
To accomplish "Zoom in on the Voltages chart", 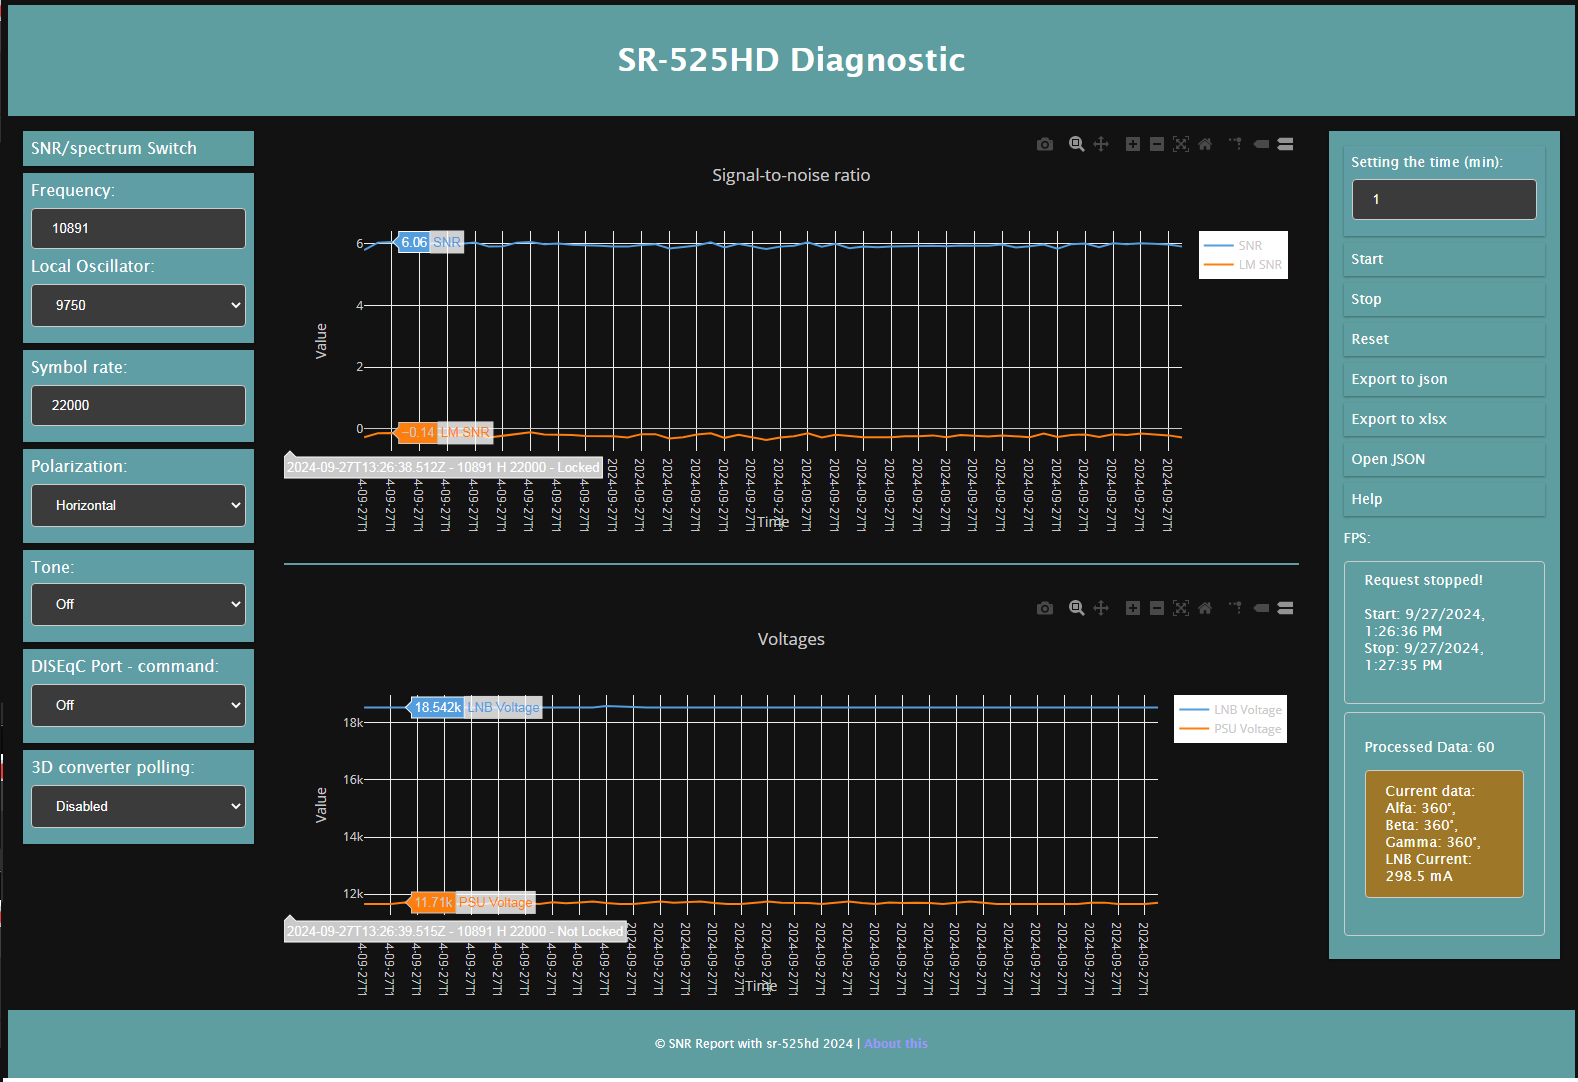I will [1133, 608].
